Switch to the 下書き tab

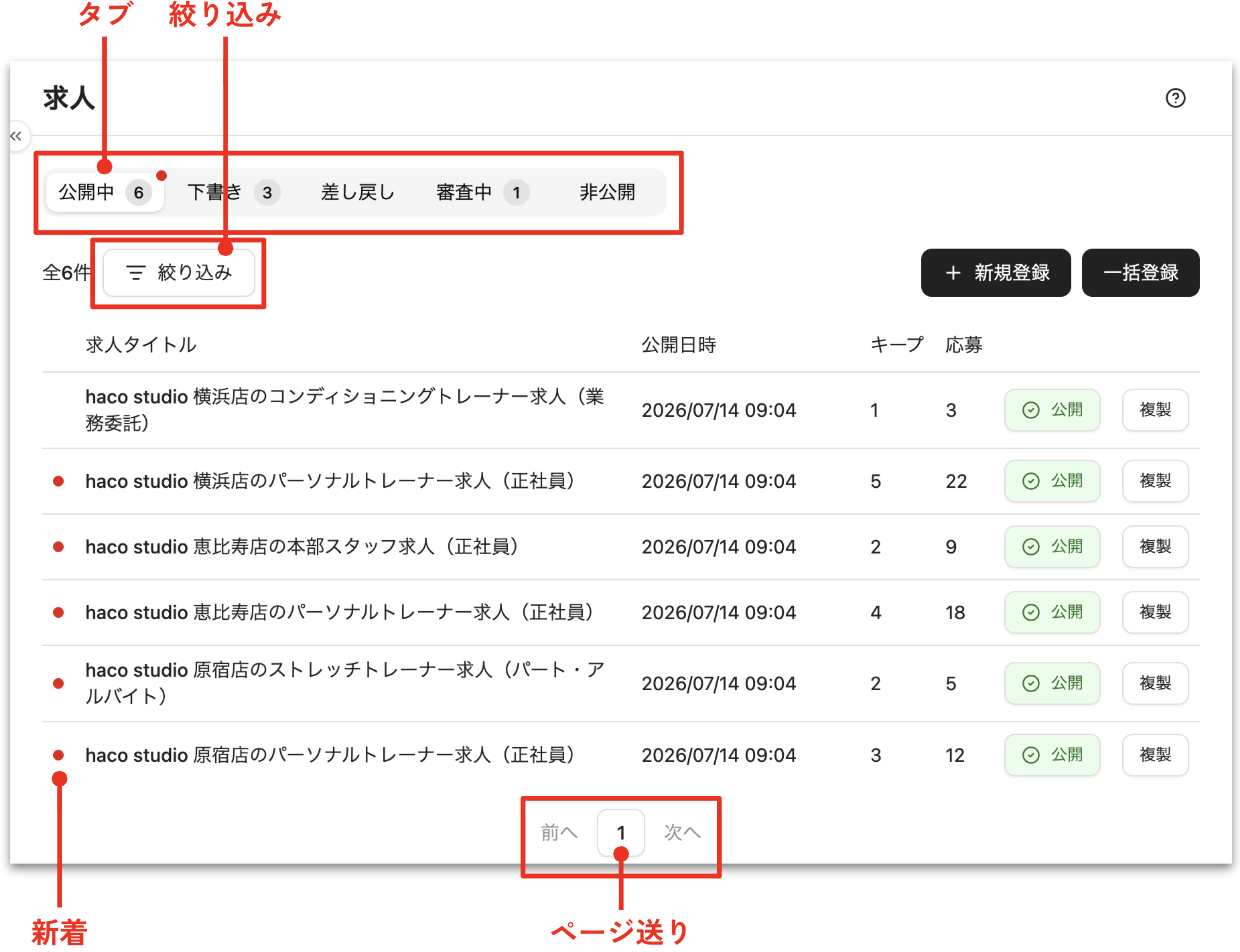[233, 192]
